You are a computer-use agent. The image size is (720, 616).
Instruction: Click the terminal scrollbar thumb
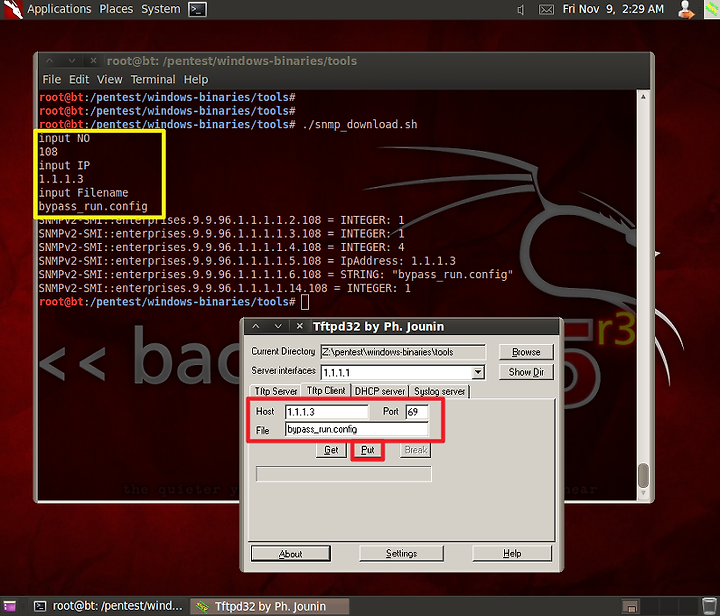point(643,476)
